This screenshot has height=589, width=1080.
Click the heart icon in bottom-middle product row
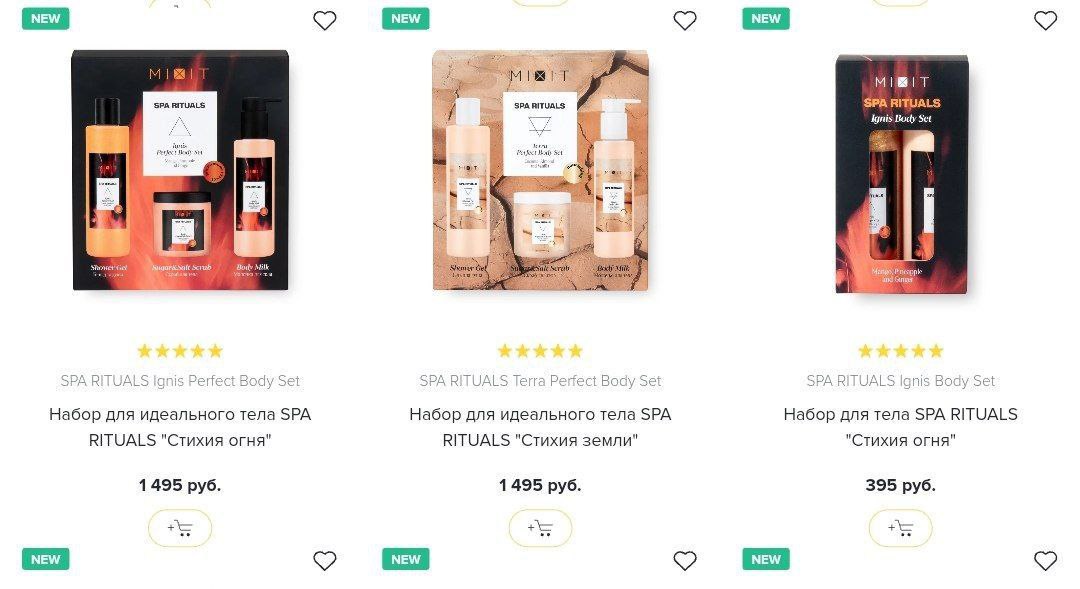685,561
